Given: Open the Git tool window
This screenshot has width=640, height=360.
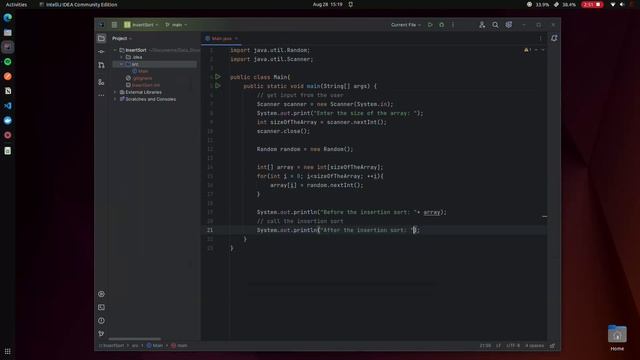Looking at the screenshot, I should [x=101, y=334].
